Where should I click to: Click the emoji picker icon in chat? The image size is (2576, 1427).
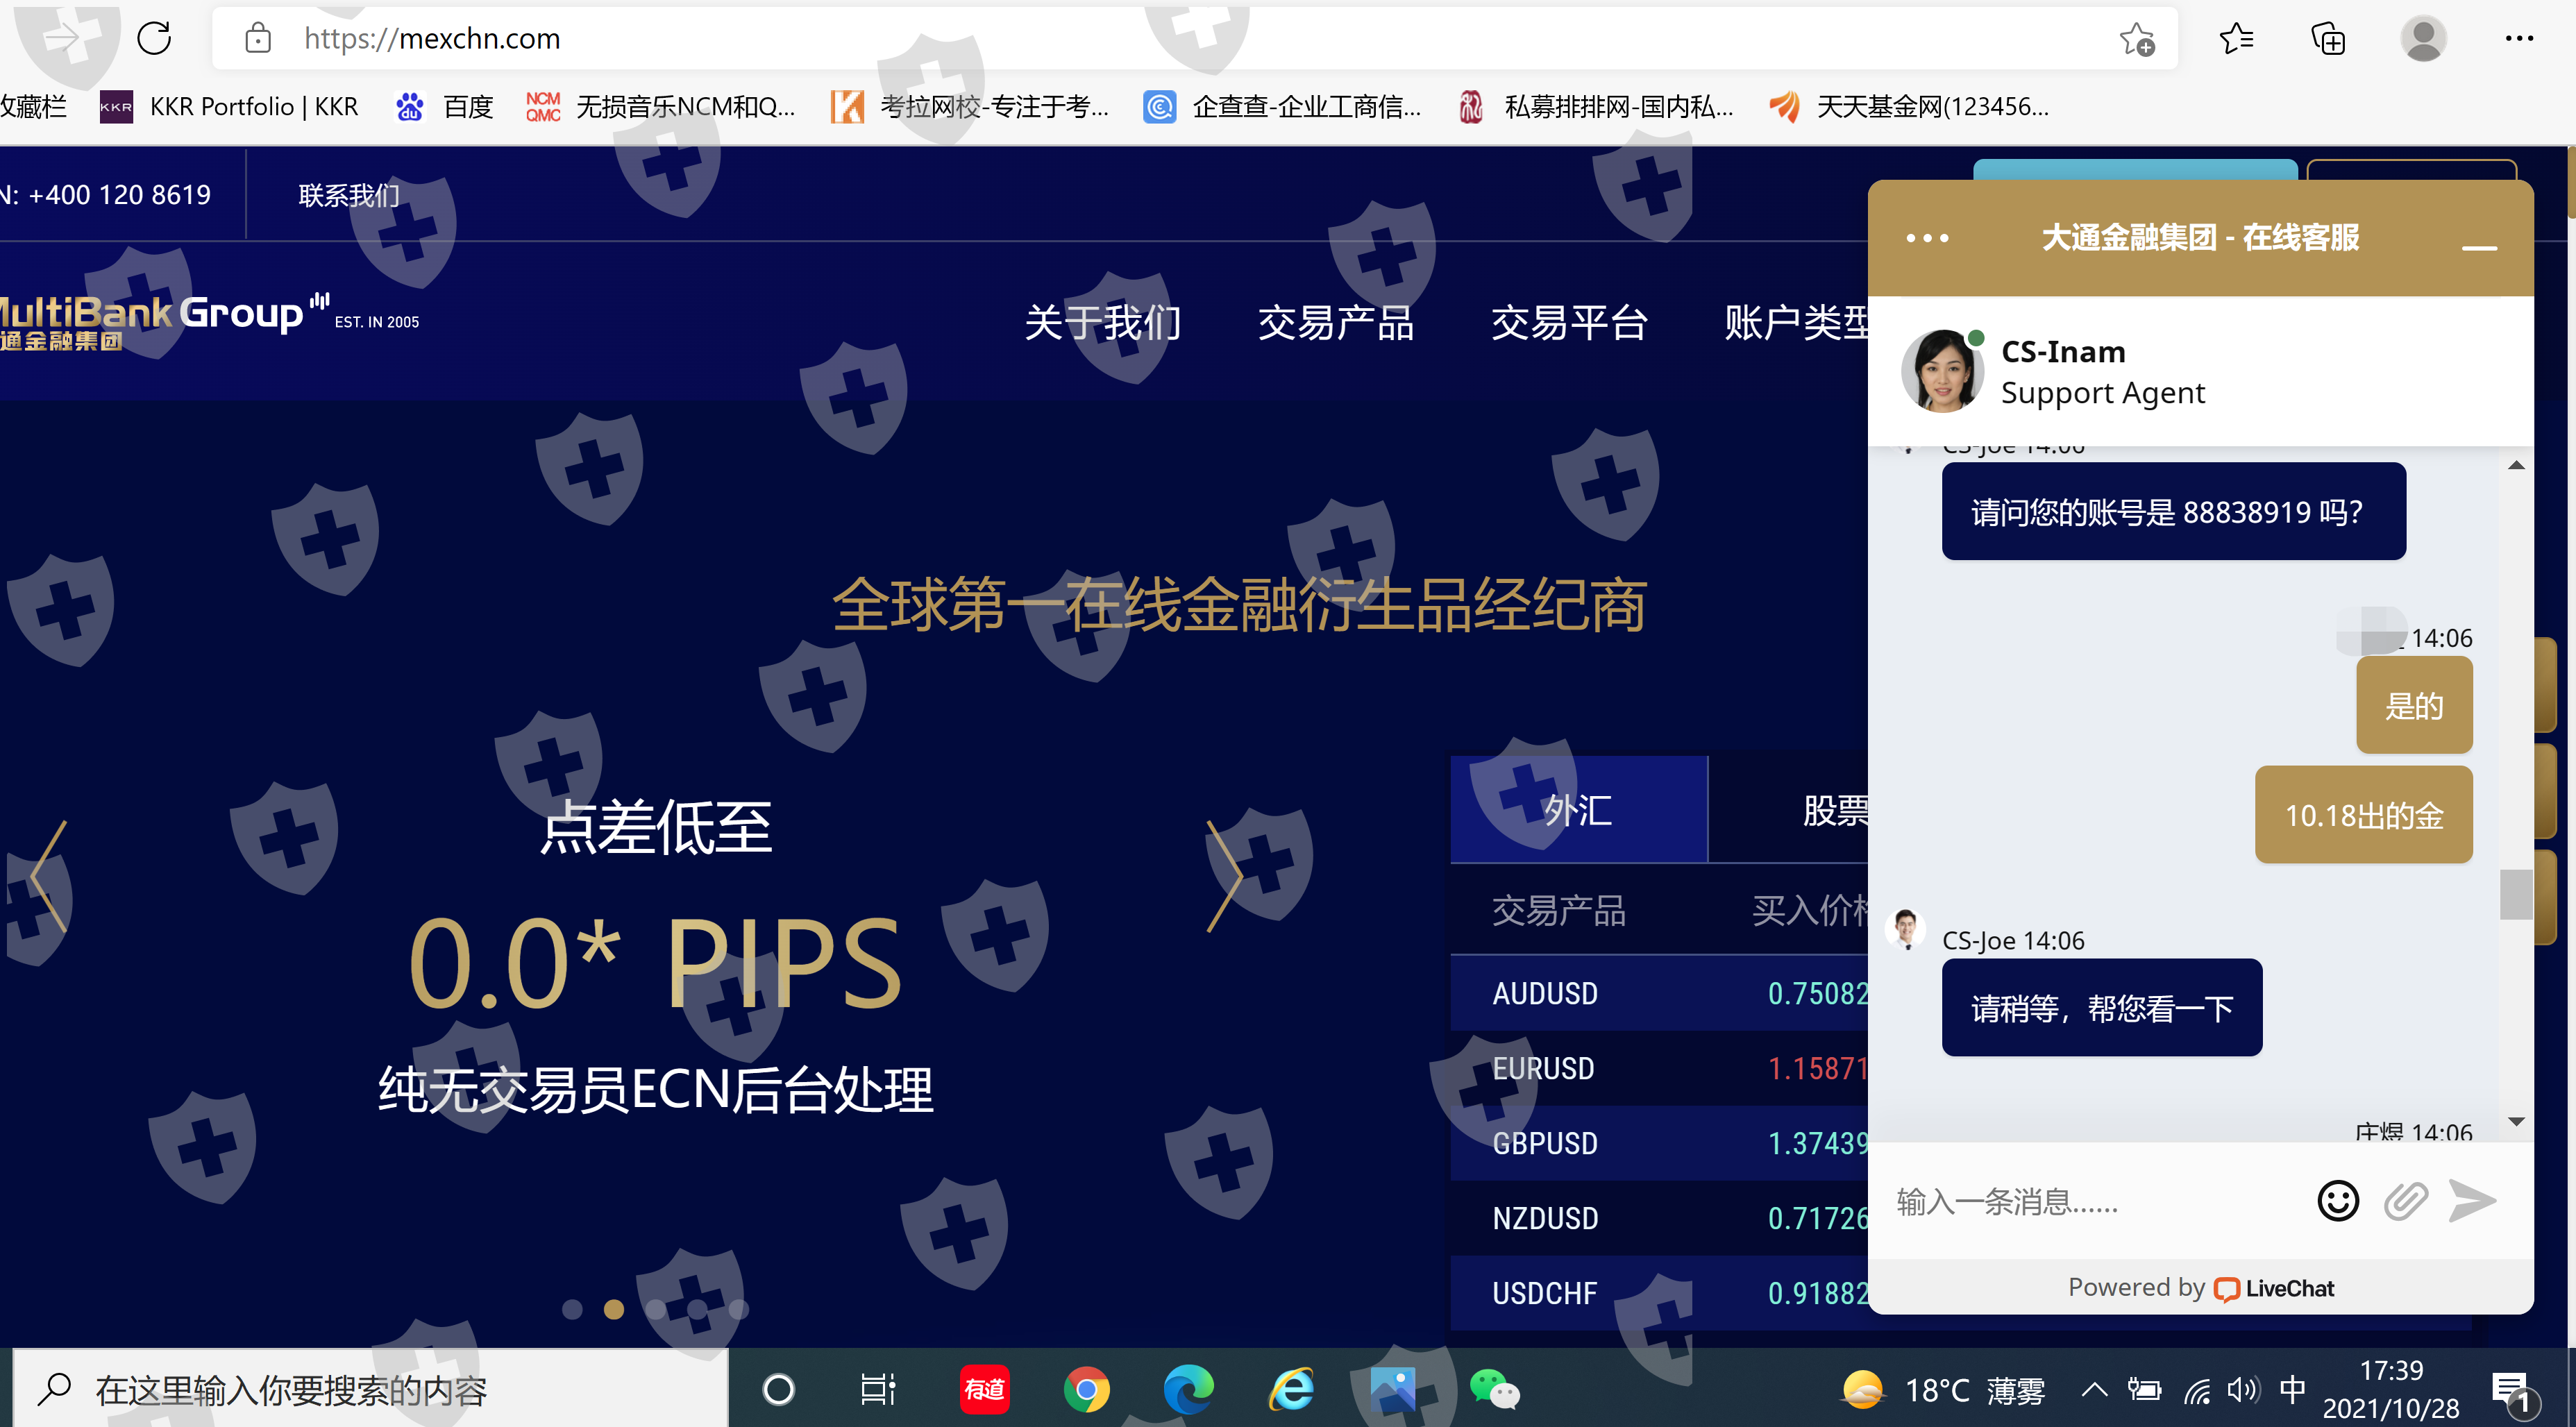[2337, 1200]
